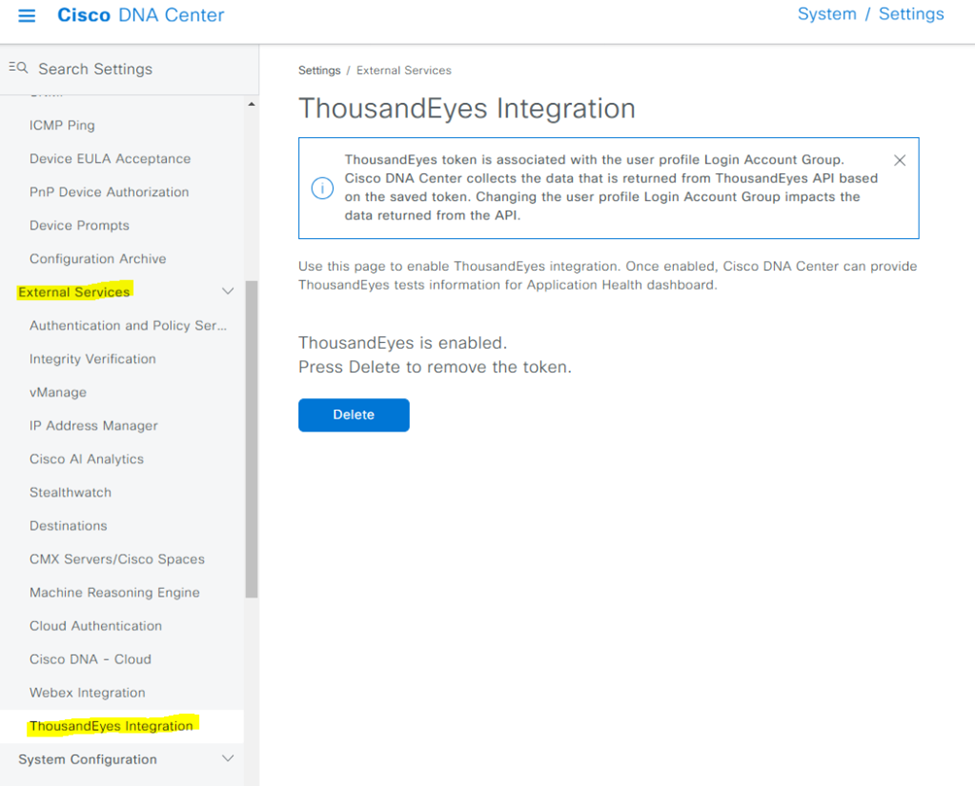
Task: Click the Search Settings magnifier icon
Action: (x=16, y=67)
